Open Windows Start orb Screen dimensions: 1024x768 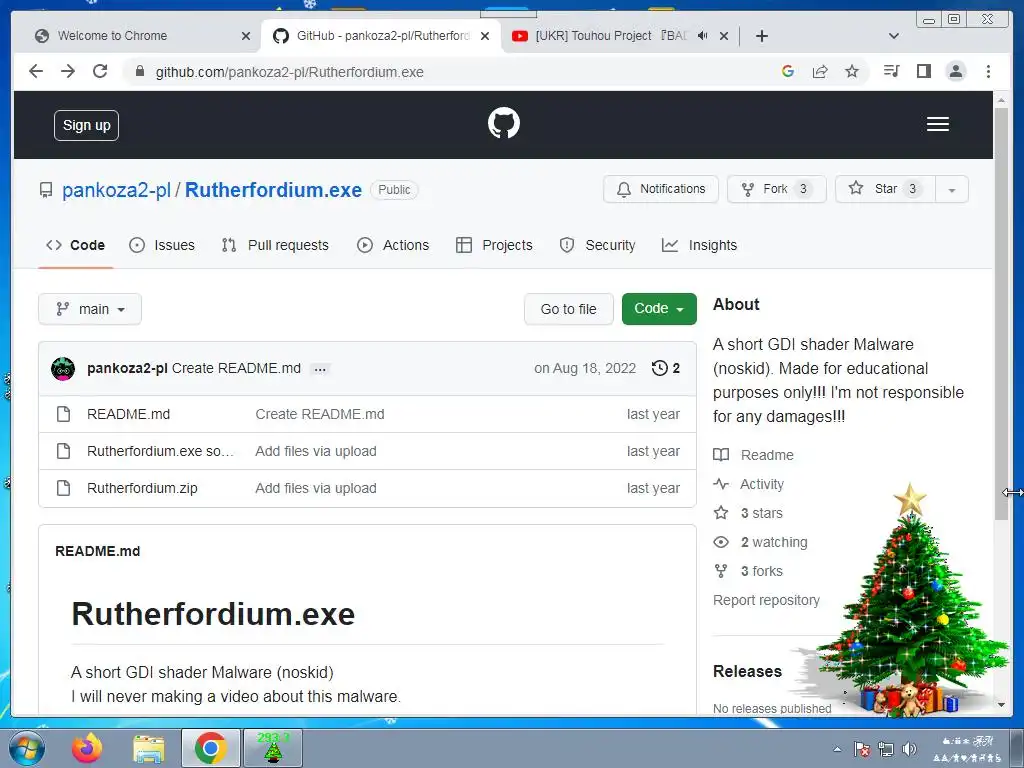[x=26, y=748]
